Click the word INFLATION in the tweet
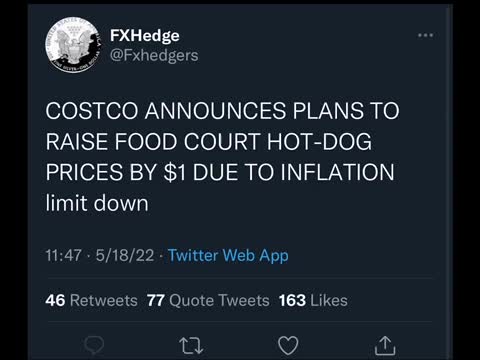The width and height of the screenshot is (480, 360). 337,172
